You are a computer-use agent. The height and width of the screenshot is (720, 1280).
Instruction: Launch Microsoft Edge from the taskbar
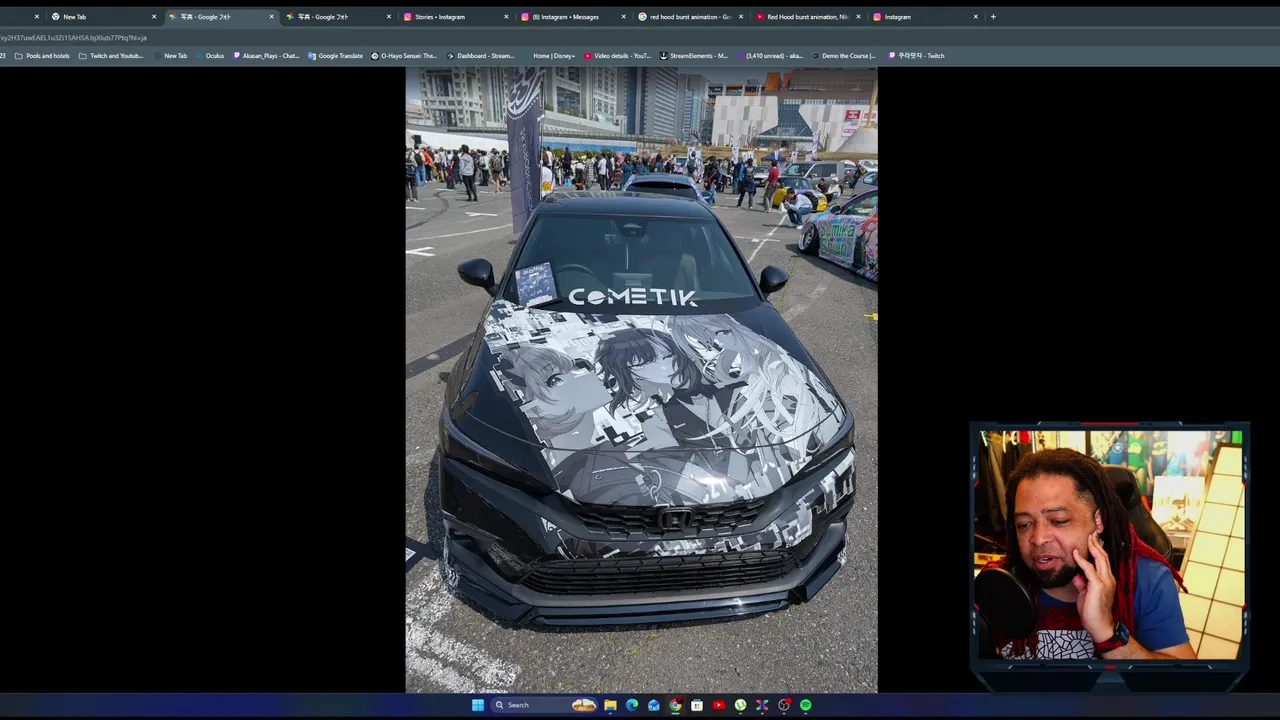pyautogui.click(x=632, y=705)
